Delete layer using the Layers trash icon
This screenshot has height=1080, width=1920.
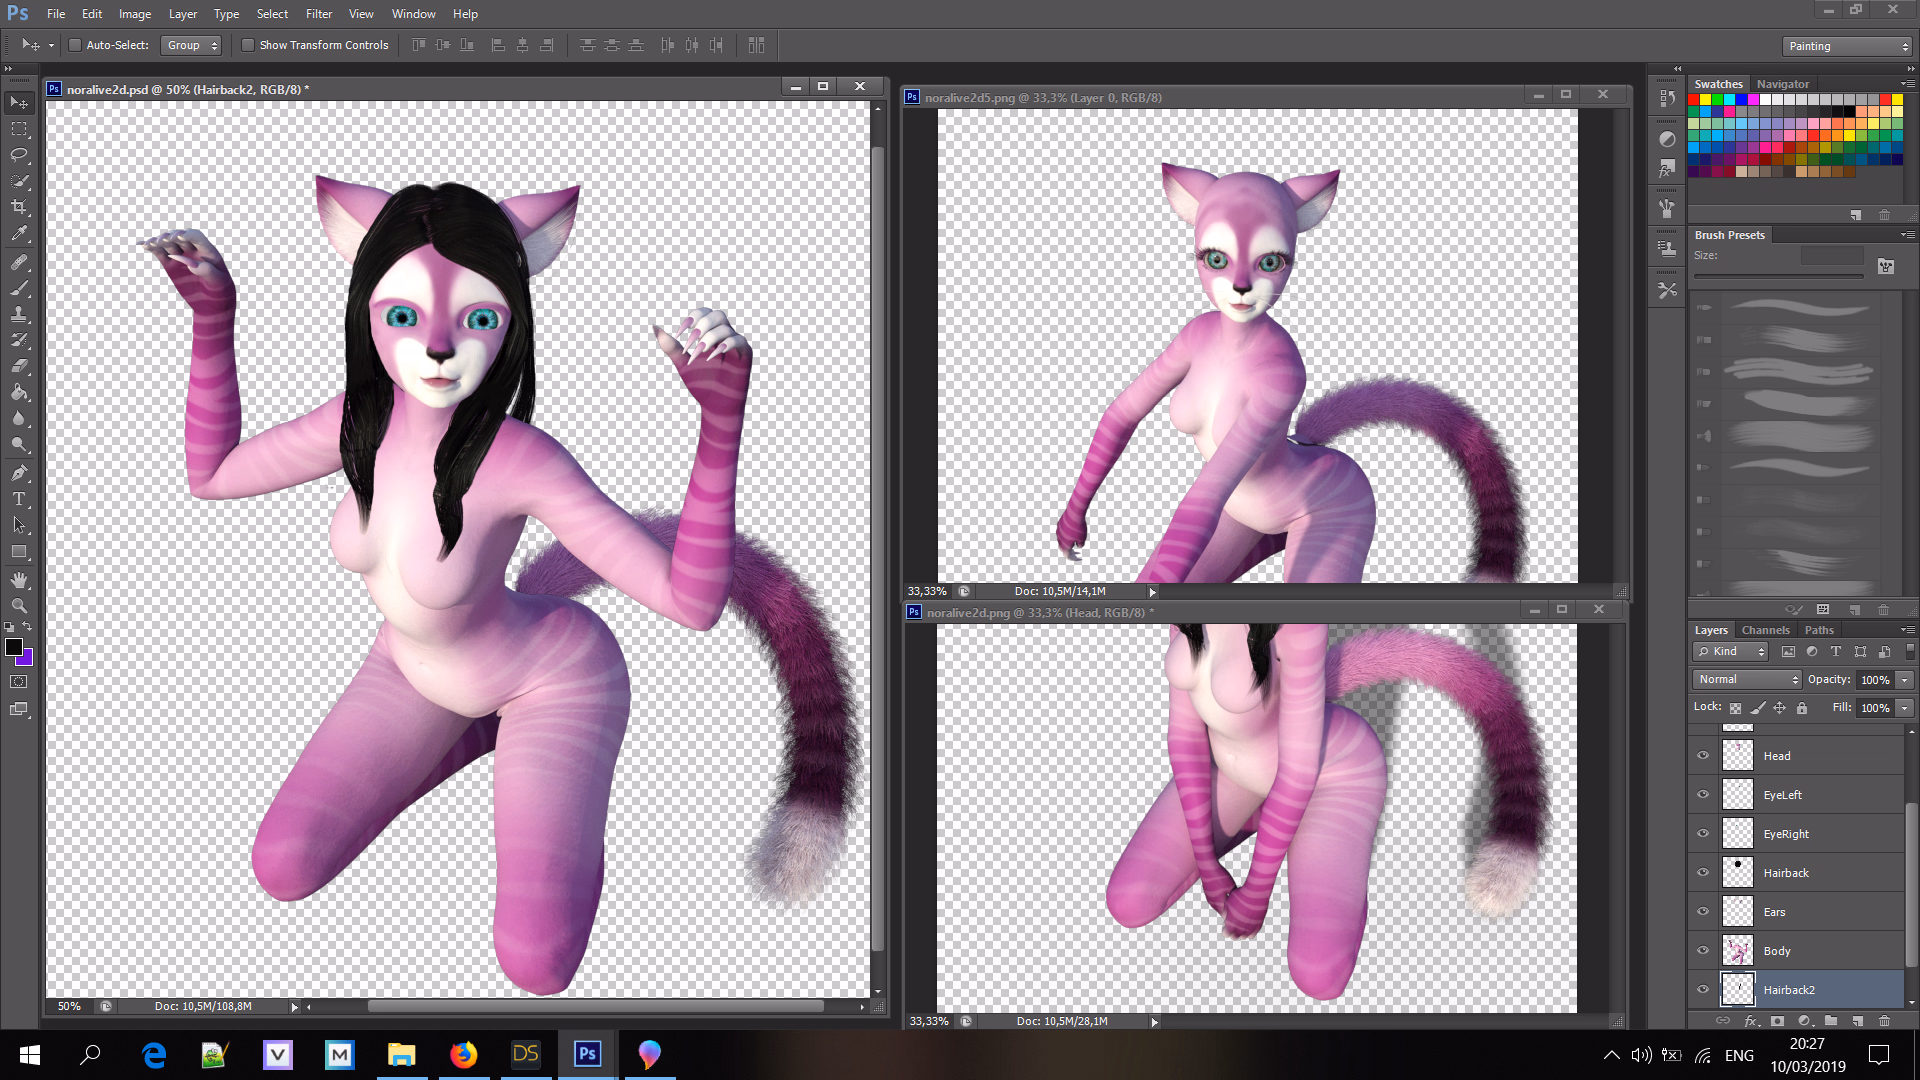(1884, 1021)
